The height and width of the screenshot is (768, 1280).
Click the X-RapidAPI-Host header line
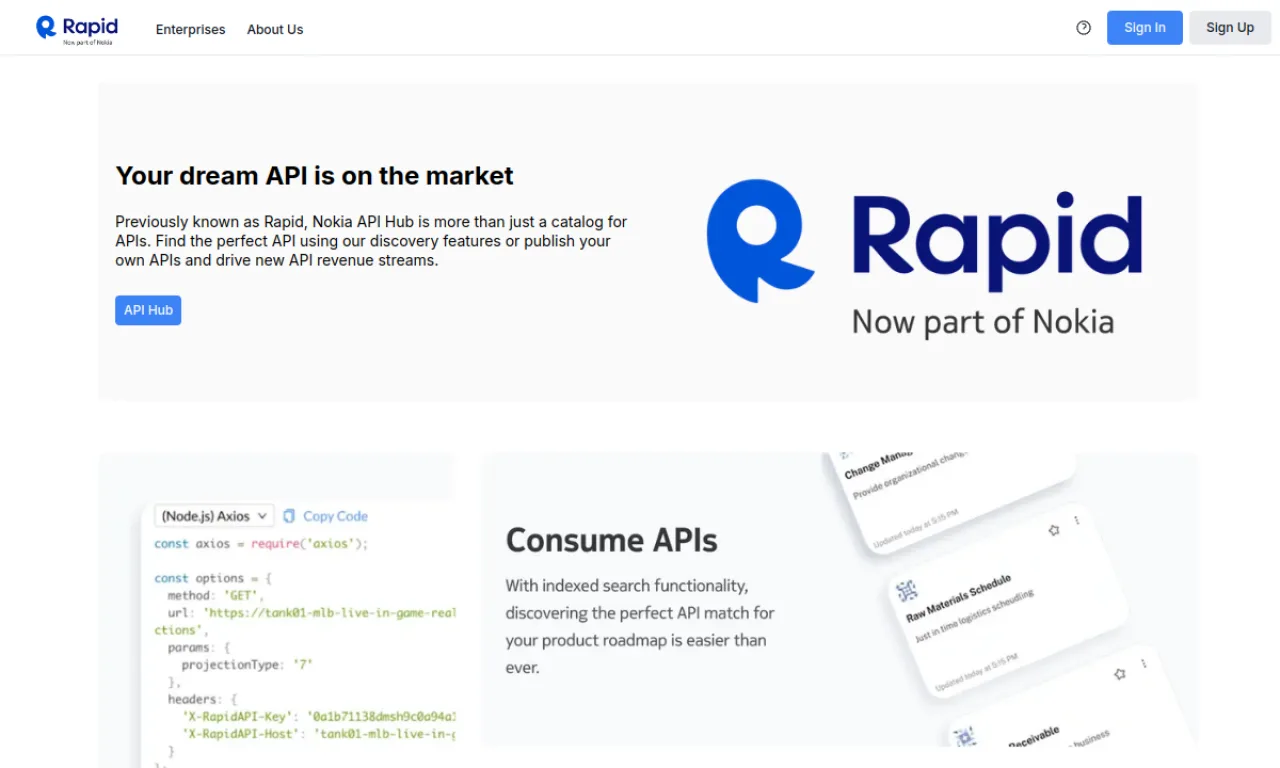point(319,734)
